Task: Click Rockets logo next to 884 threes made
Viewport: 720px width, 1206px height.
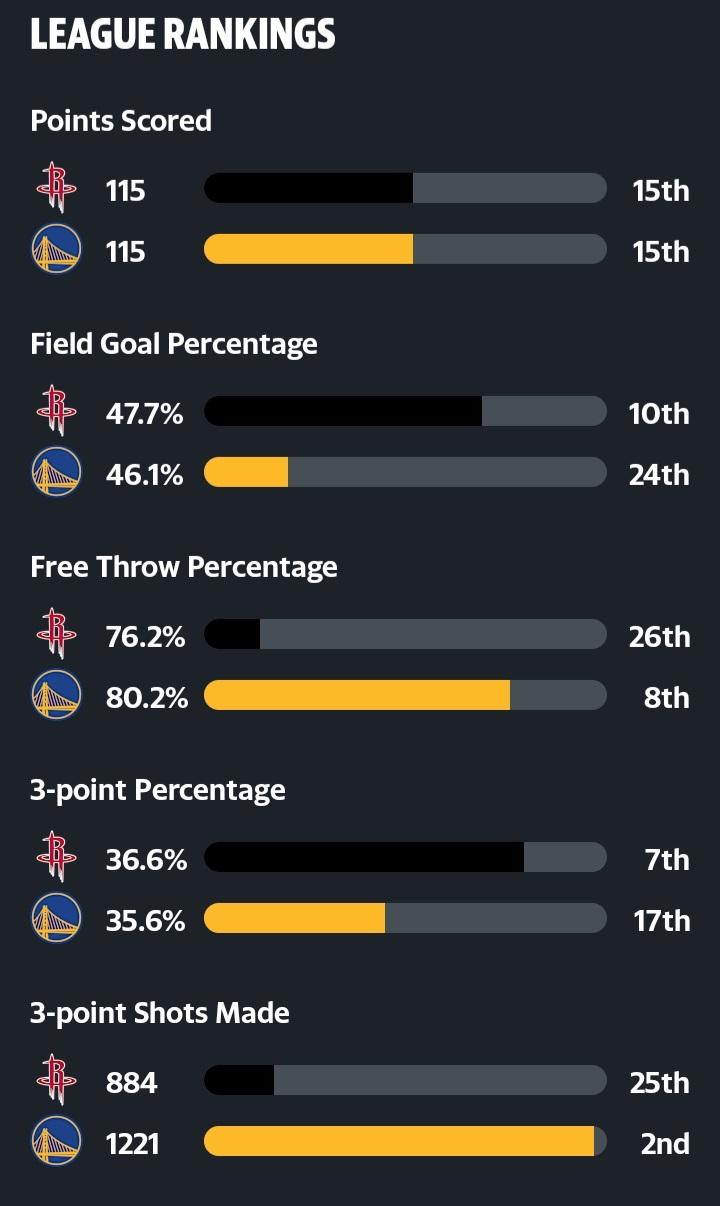Action: 56,1080
